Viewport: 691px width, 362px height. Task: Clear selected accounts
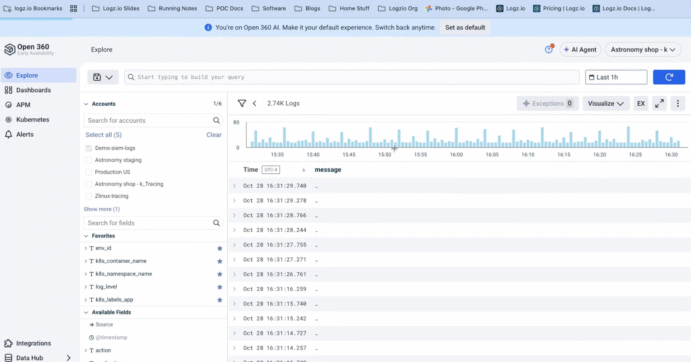point(214,135)
